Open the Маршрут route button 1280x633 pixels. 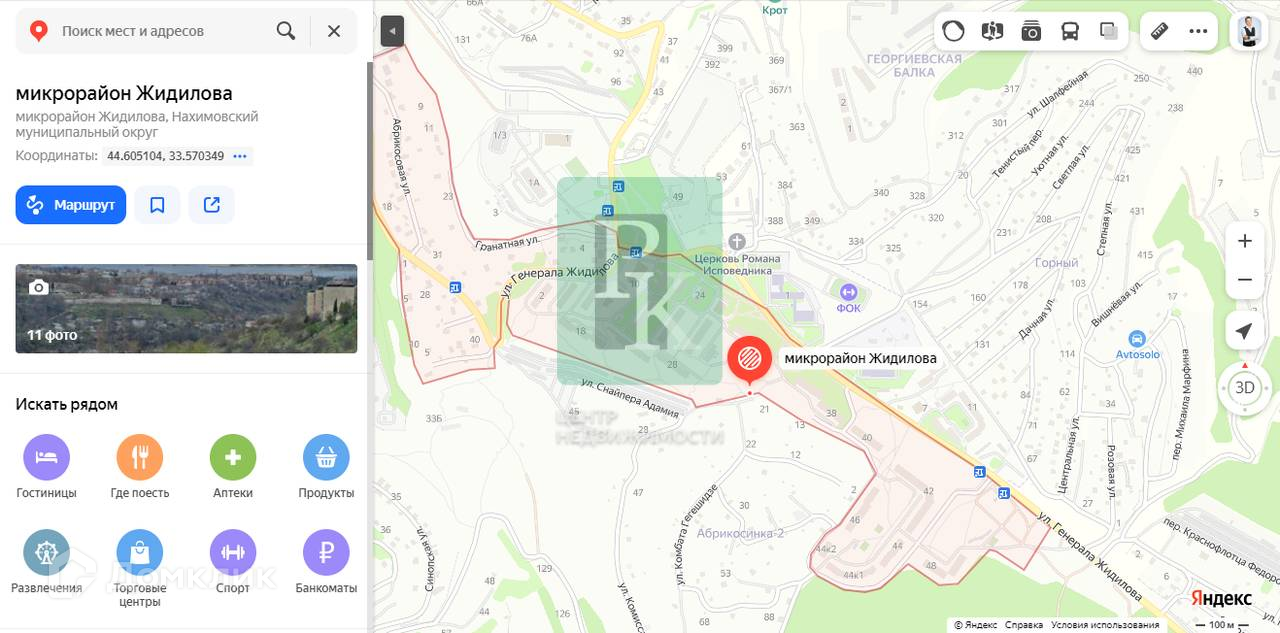coord(71,205)
